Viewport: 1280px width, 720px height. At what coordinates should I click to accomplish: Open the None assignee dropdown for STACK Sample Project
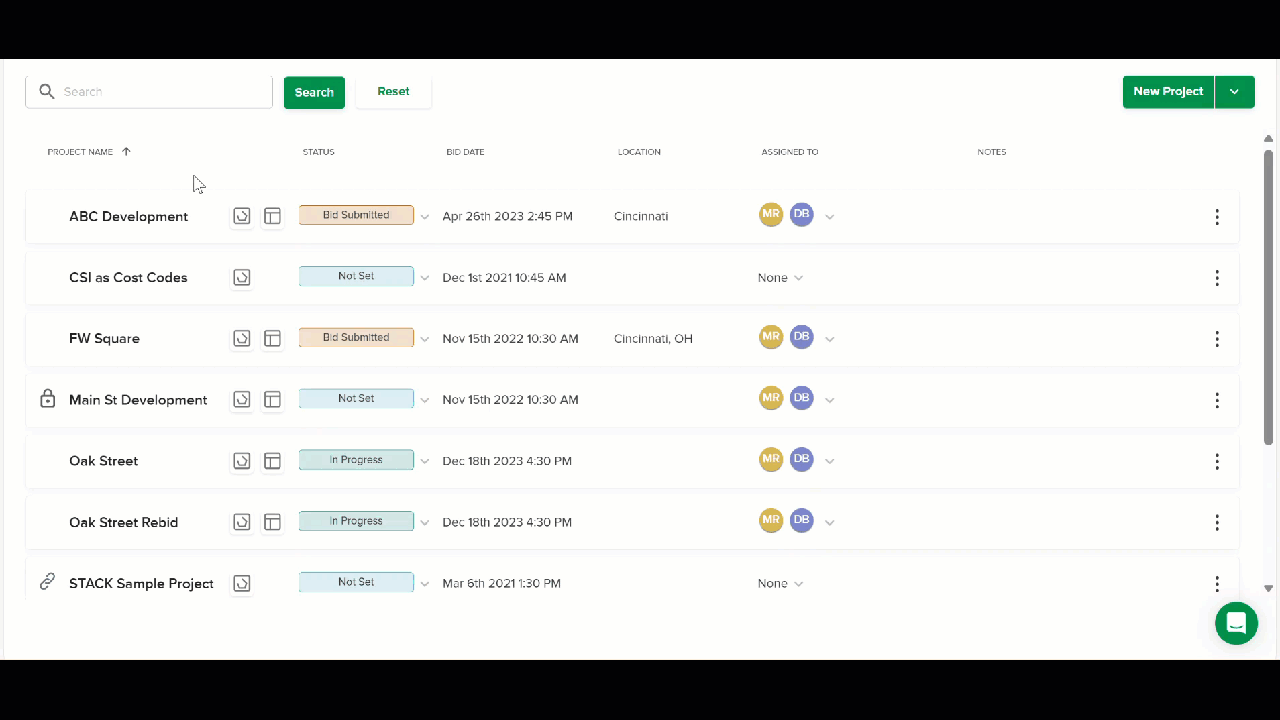click(780, 583)
